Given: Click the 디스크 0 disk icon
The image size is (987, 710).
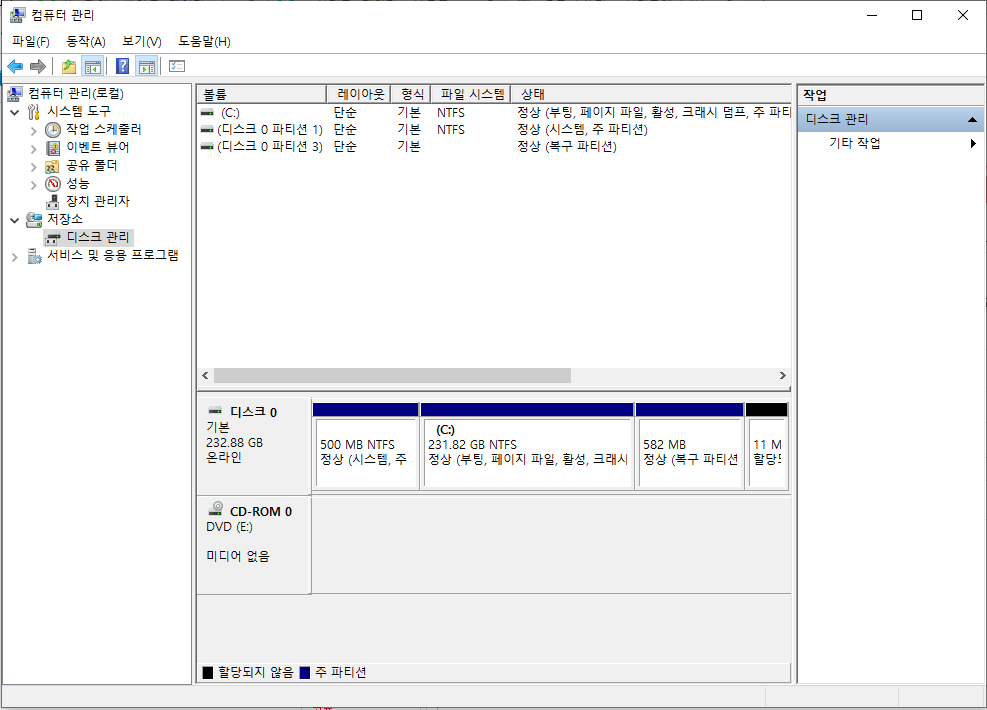Looking at the screenshot, I should (x=215, y=411).
